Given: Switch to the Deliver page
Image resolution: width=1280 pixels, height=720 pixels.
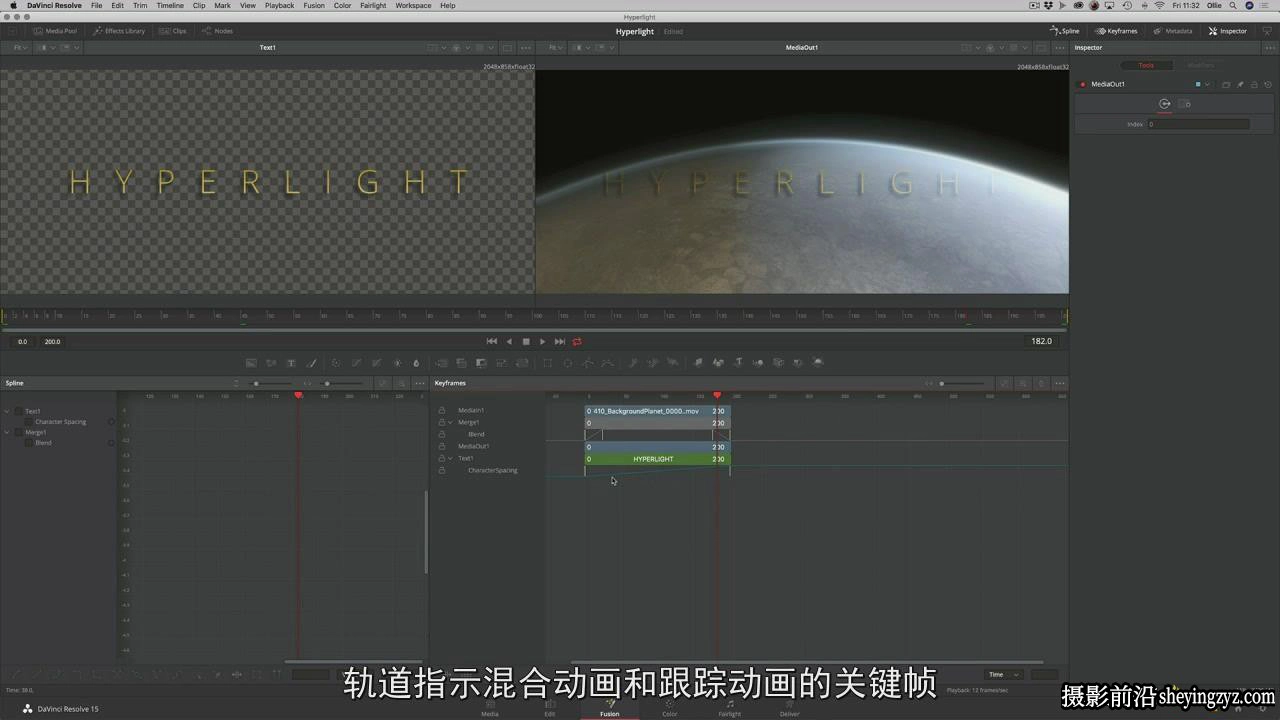Looking at the screenshot, I should (790, 708).
